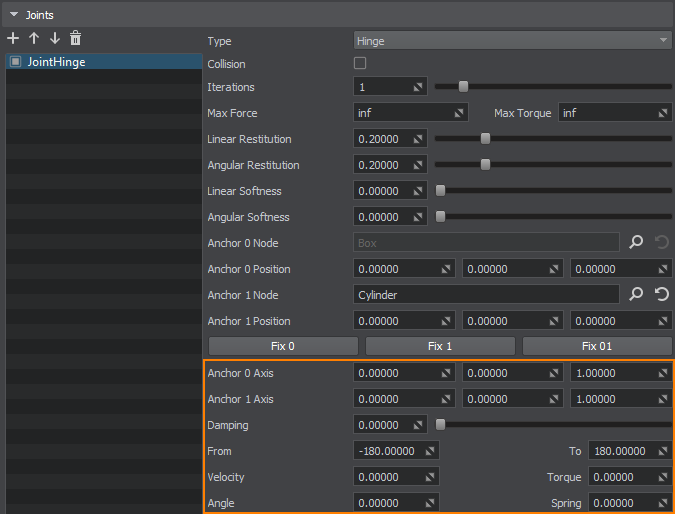675x514 pixels.
Task: Click the Fix 01 button
Action: click(x=597, y=346)
